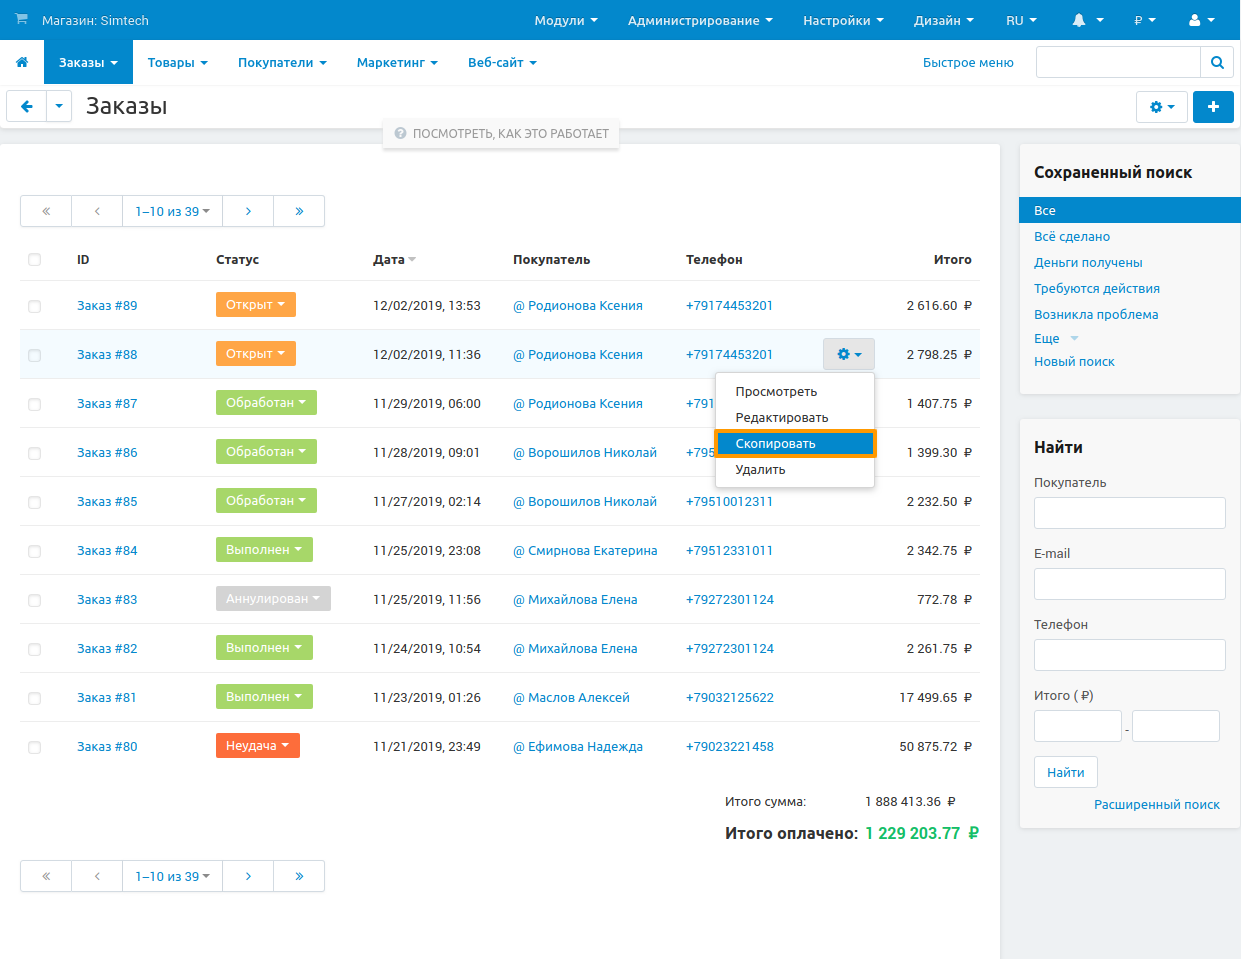Open the Расширенный поиск link
The height and width of the screenshot is (959, 1241).
1156,805
